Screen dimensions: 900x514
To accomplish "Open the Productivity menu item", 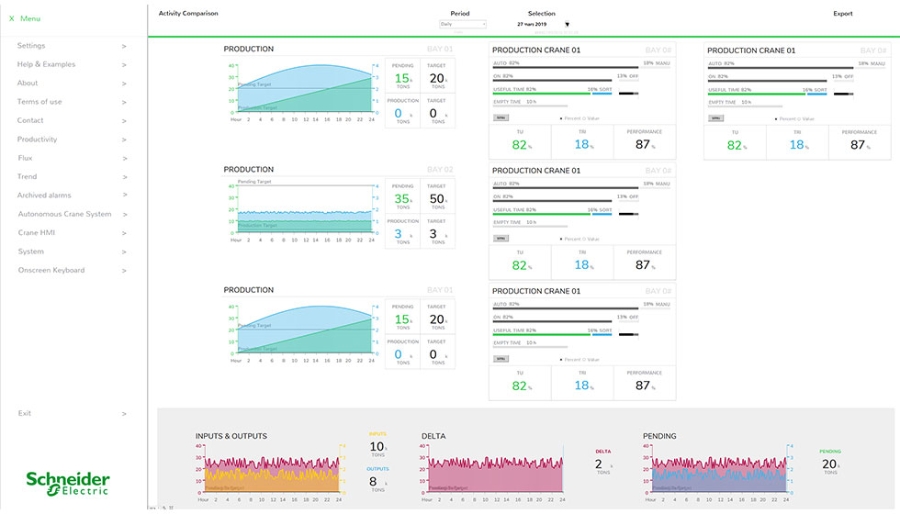I will [x=37, y=140].
